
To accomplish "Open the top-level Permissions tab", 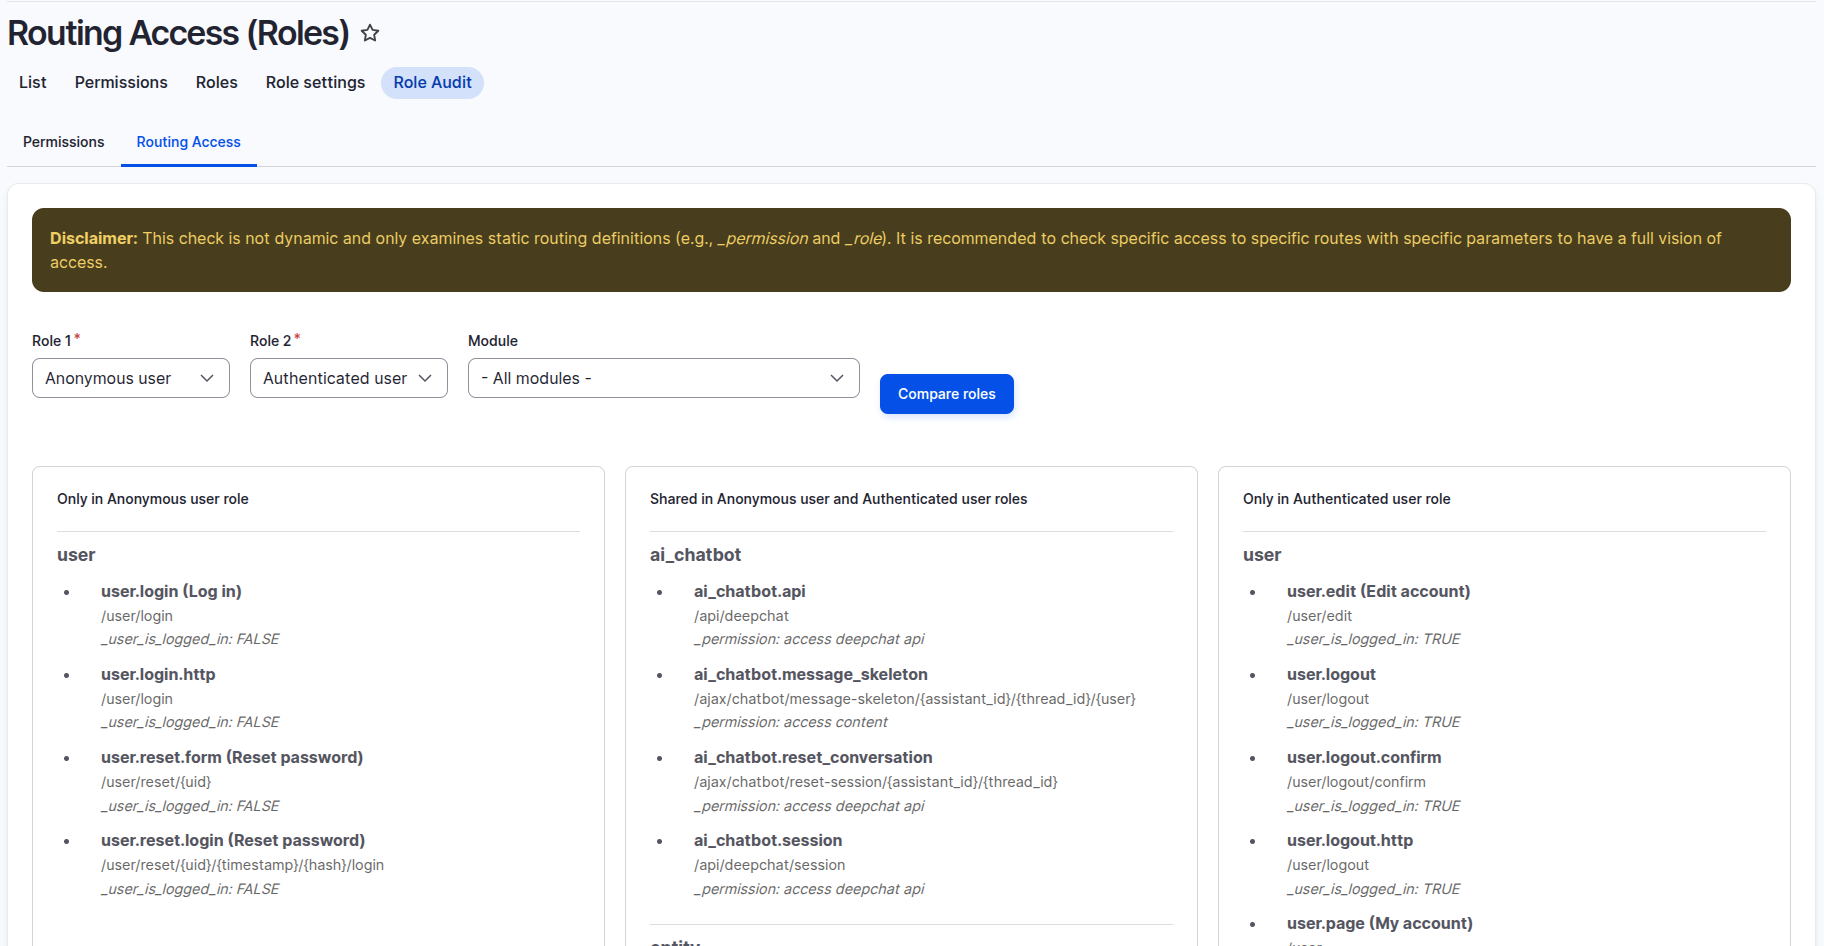I will [121, 82].
